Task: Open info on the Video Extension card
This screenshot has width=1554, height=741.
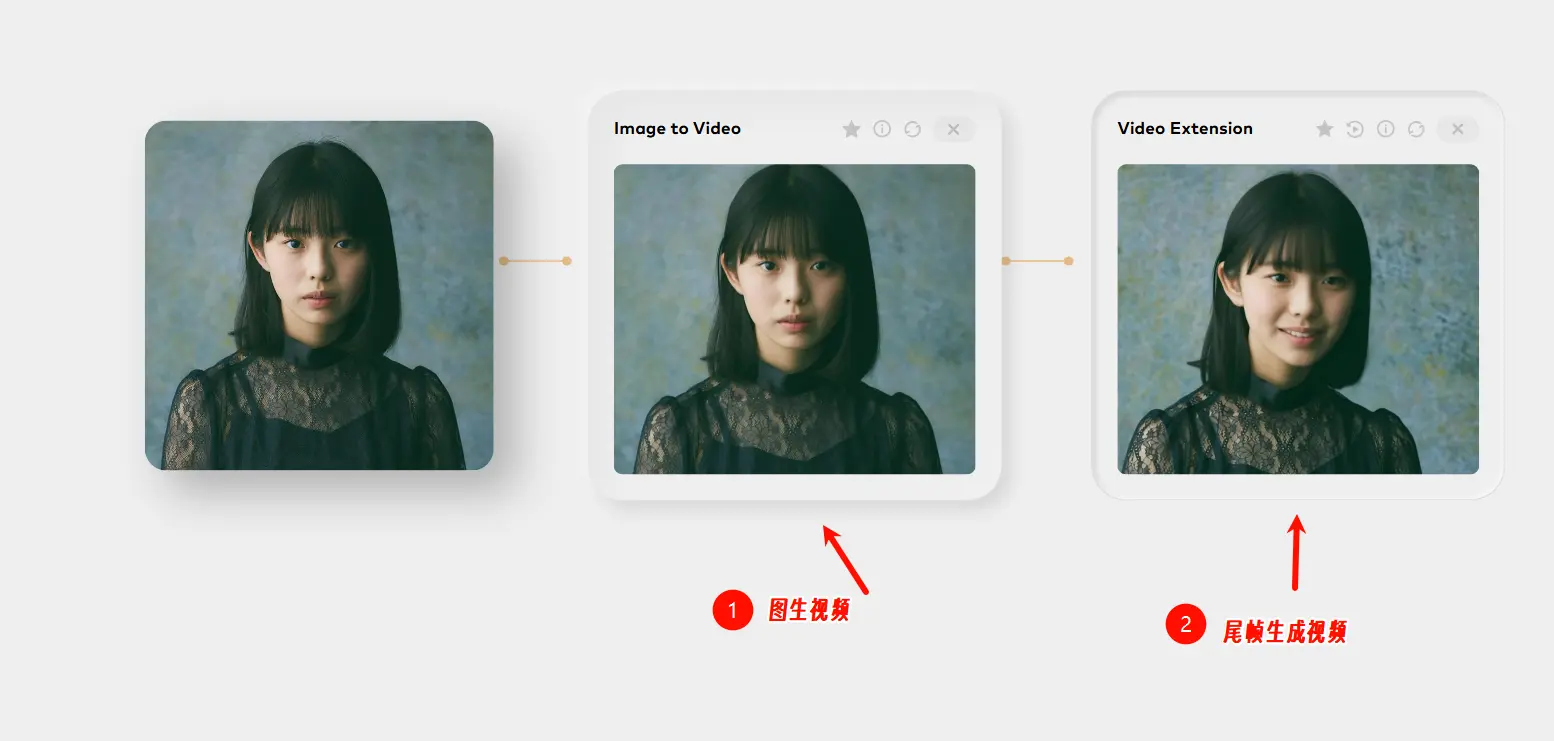Action: coord(1386,129)
